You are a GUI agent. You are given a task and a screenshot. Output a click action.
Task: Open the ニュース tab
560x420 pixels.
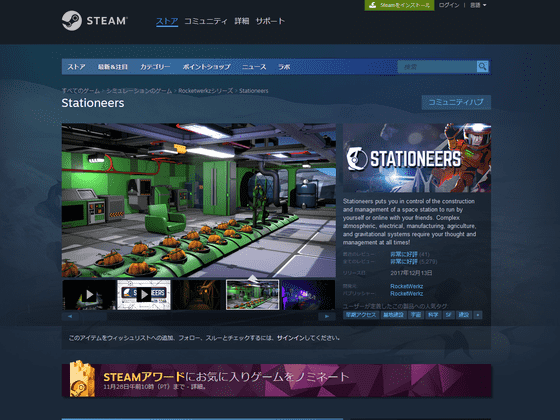click(254, 67)
